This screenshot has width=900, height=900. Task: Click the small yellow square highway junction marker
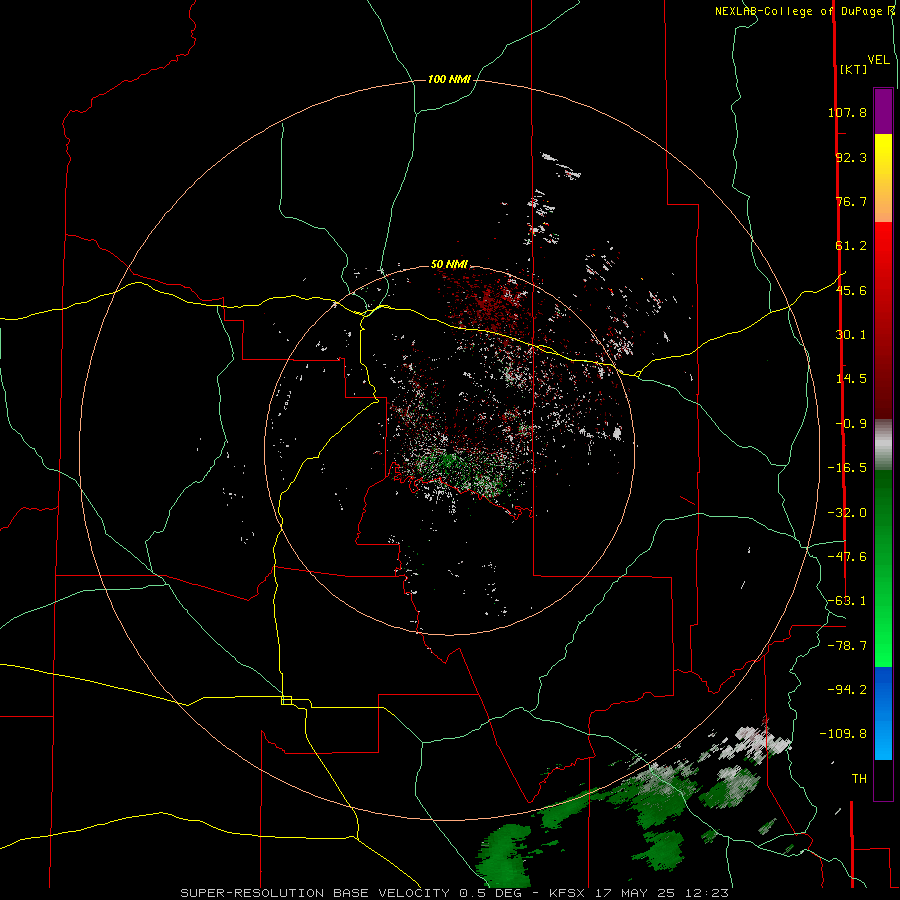click(286, 700)
